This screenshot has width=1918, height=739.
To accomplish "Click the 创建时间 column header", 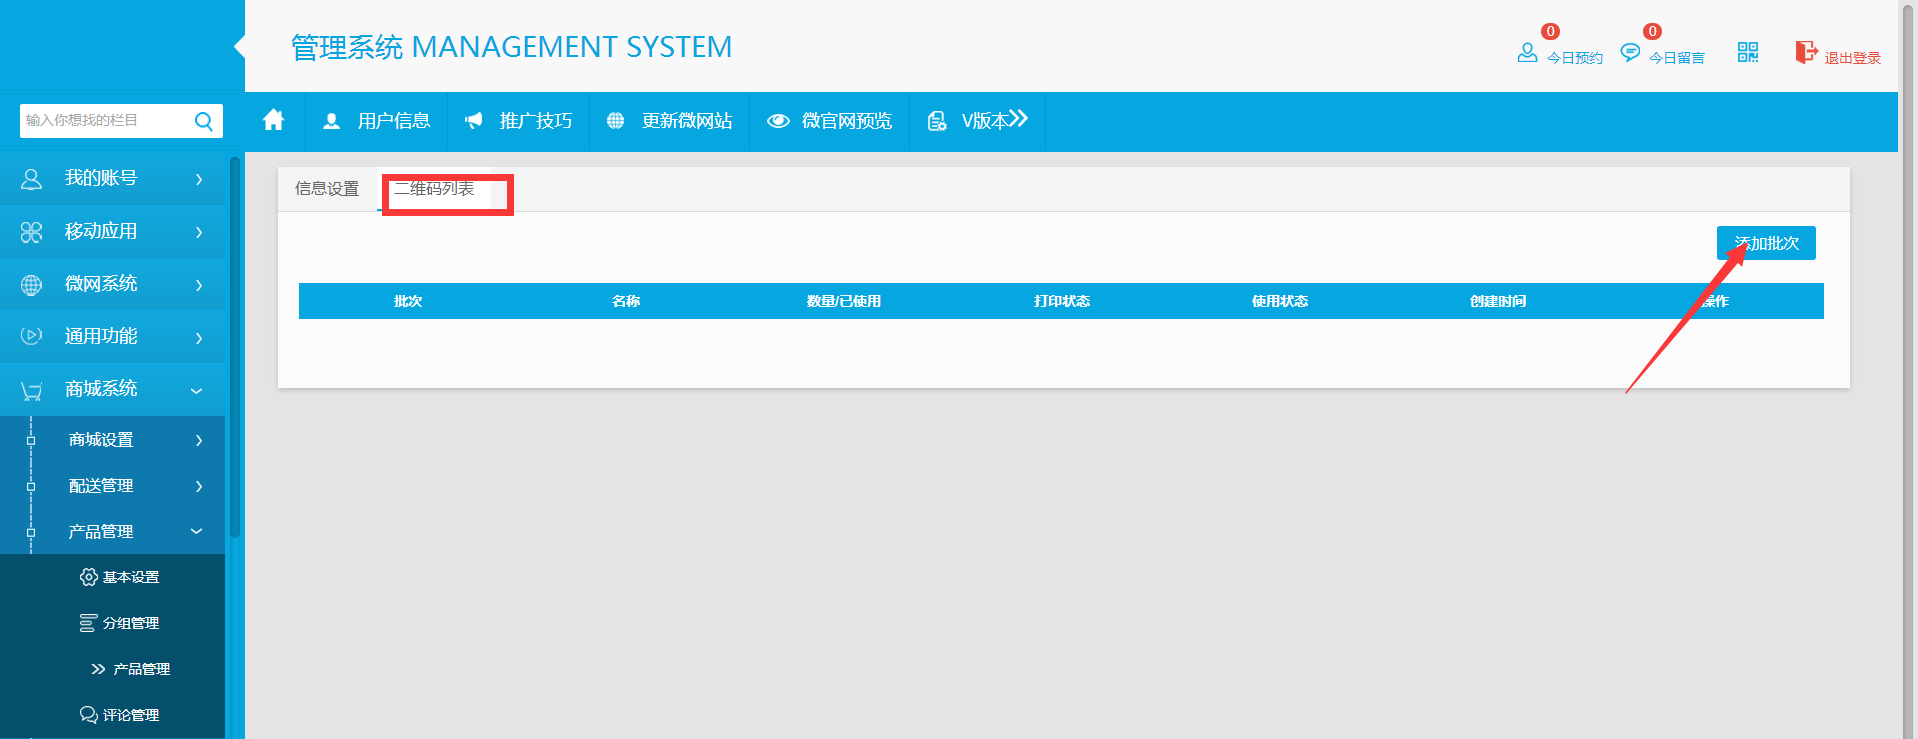I will pos(1498,301).
